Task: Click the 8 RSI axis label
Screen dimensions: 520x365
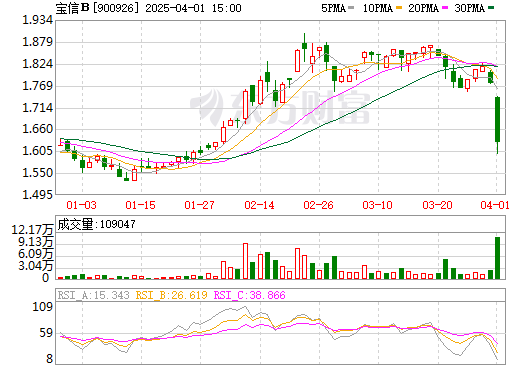Action: coord(49,359)
